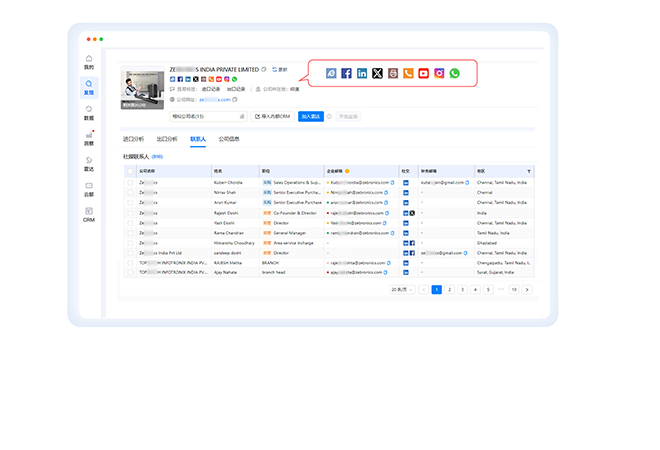Check the Ajay Nahata row checkbox
Viewport: 660px width, 450px height.
[x=130, y=272]
